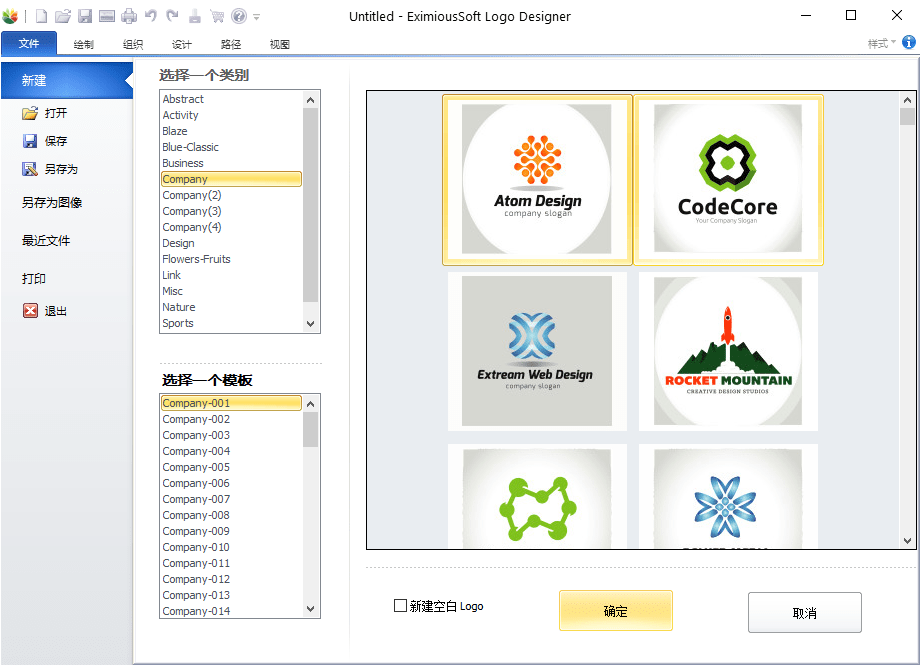Open the quick access toolbar customize arrow
Viewport: 921px width, 666px height.
click(257, 17)
